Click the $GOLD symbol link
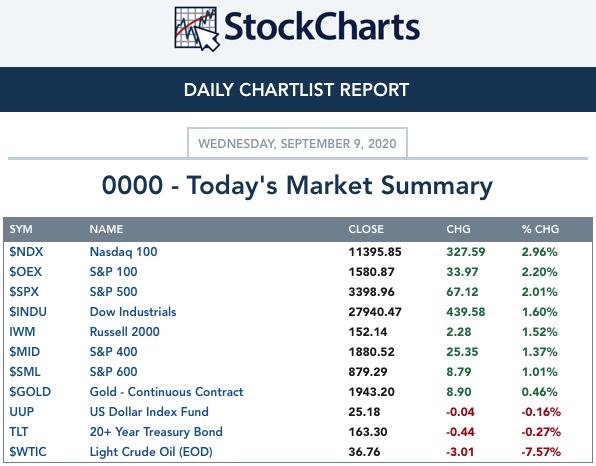 [x=30, y=392]
